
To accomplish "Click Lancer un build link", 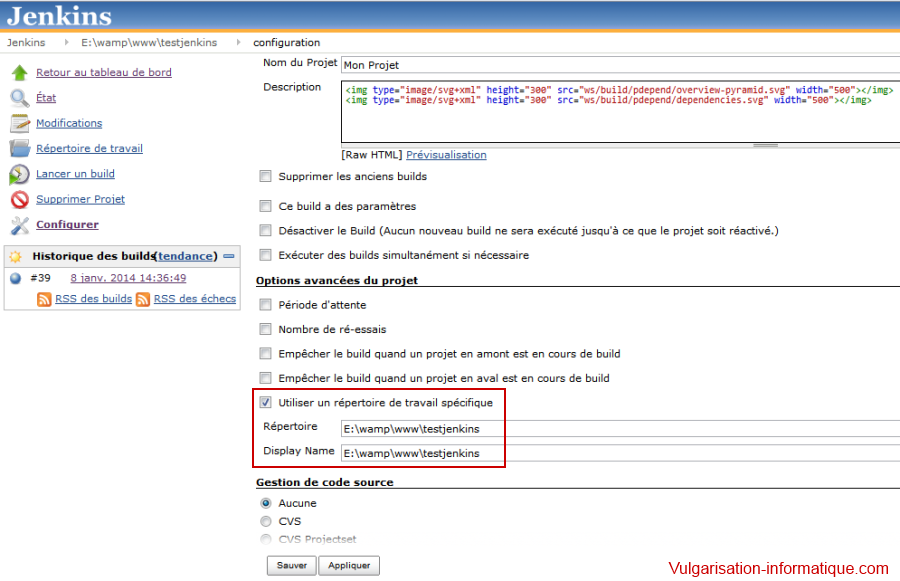I will [75, 173].
